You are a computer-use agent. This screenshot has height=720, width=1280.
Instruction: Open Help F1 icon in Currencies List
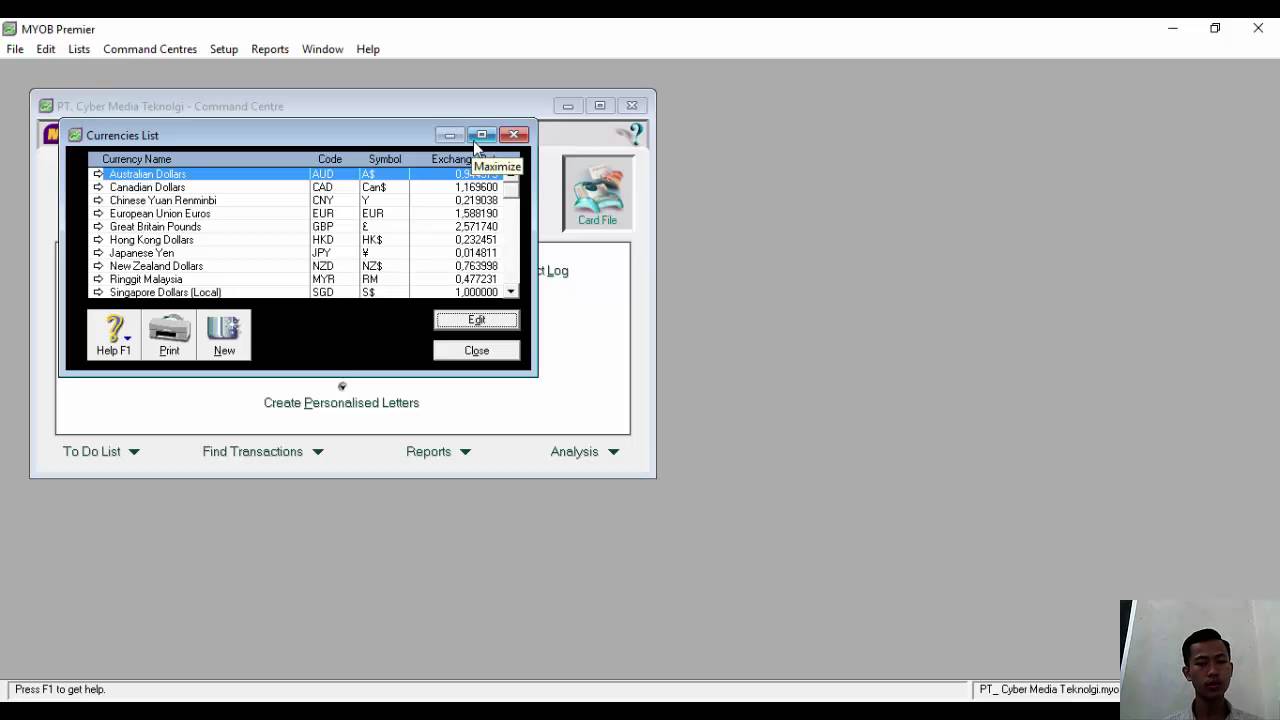coord(113,335)
